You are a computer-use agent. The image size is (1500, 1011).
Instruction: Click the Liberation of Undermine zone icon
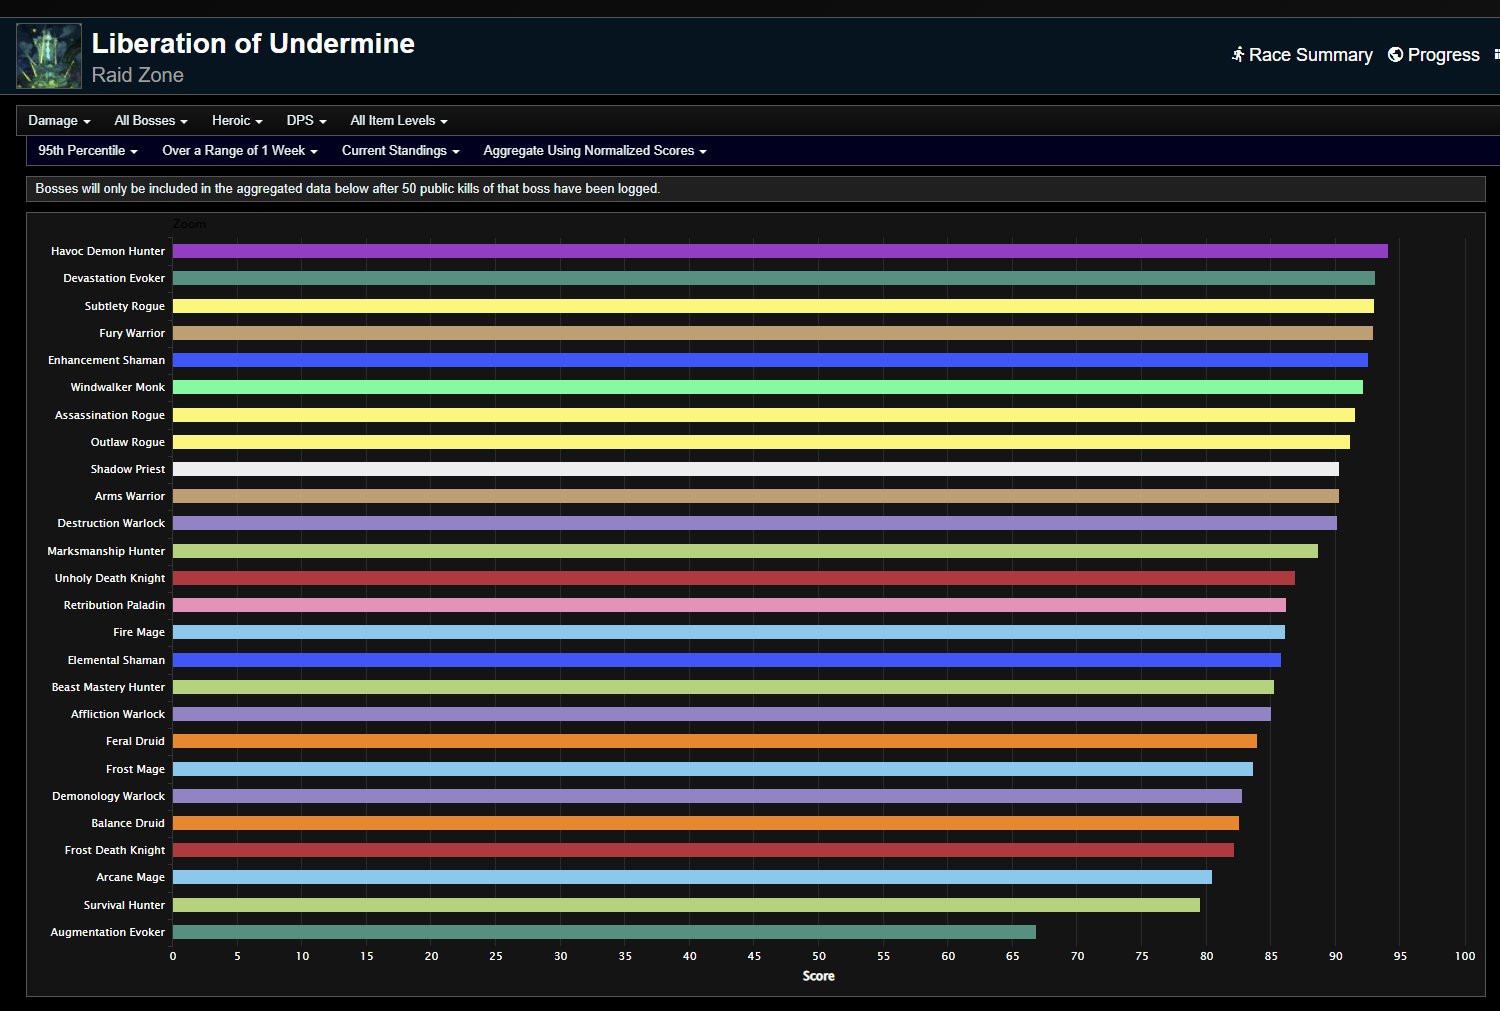click(x=48, y=55)
